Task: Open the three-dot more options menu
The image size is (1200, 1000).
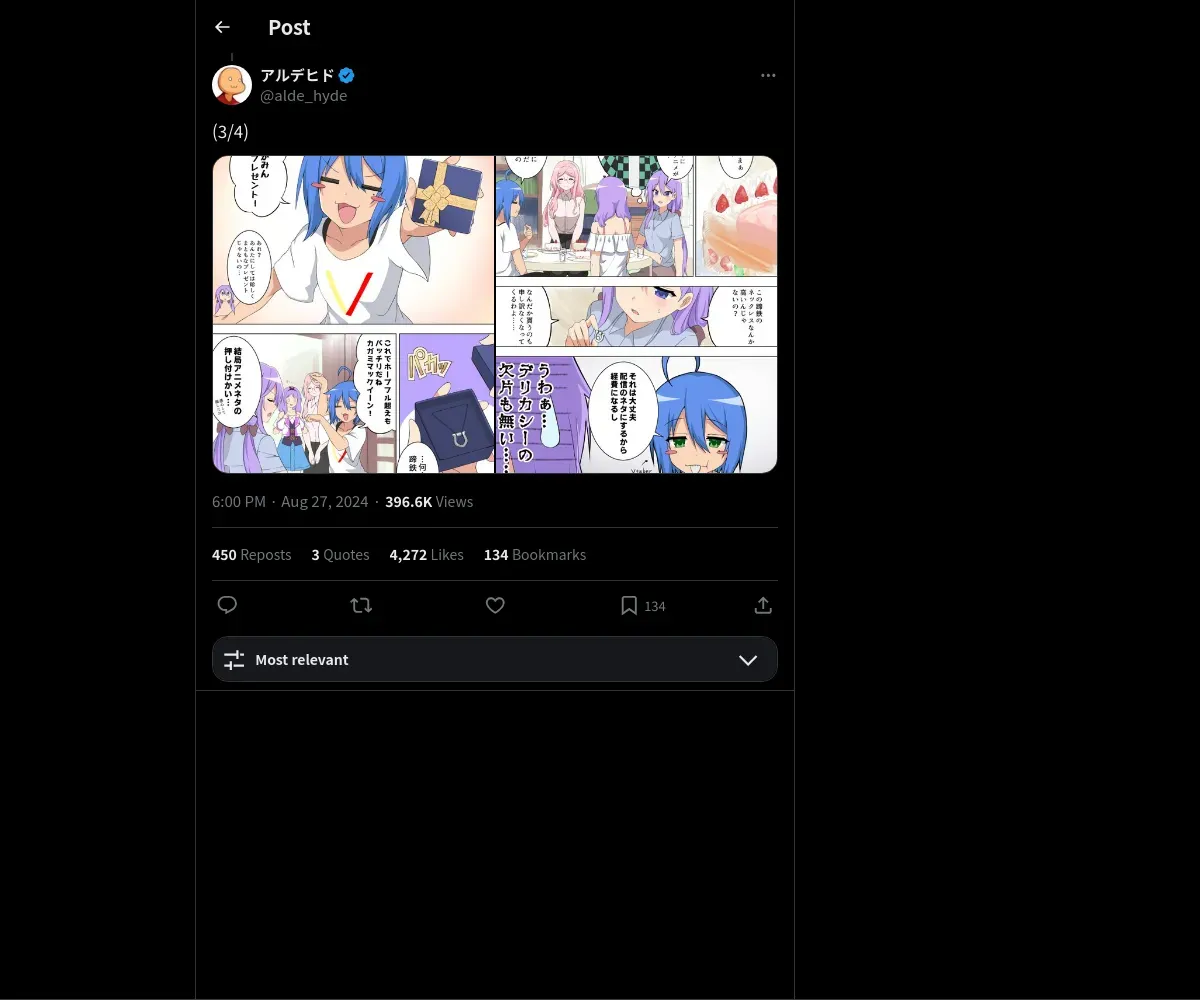Action: click(768, 75)
